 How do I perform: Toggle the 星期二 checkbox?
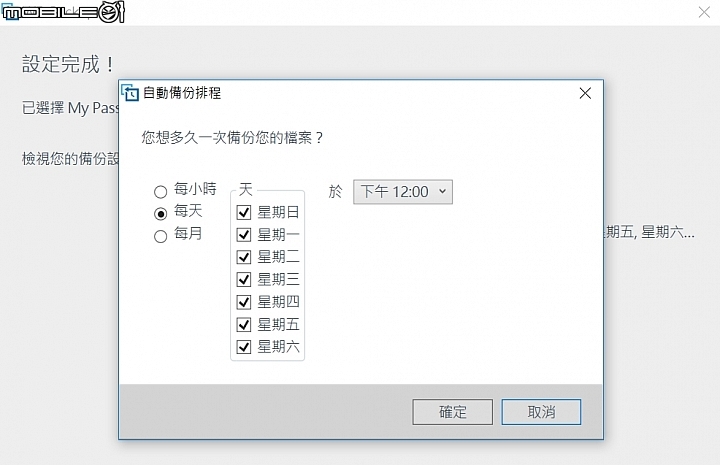point(244,257)
